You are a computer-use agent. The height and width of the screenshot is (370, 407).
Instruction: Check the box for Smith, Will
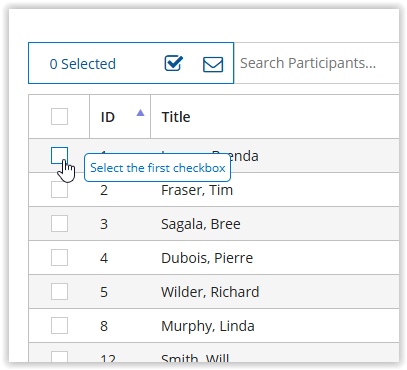(x=59, y=357)
